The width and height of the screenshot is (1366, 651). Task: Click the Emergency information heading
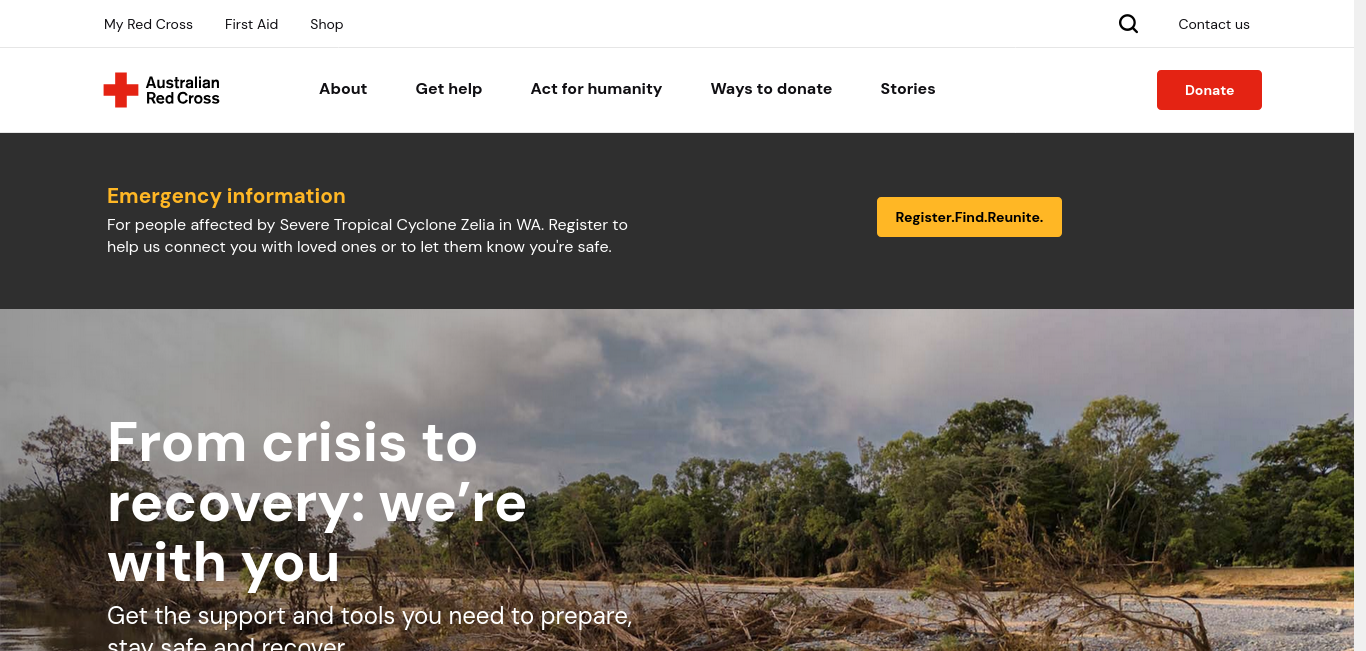226,196
